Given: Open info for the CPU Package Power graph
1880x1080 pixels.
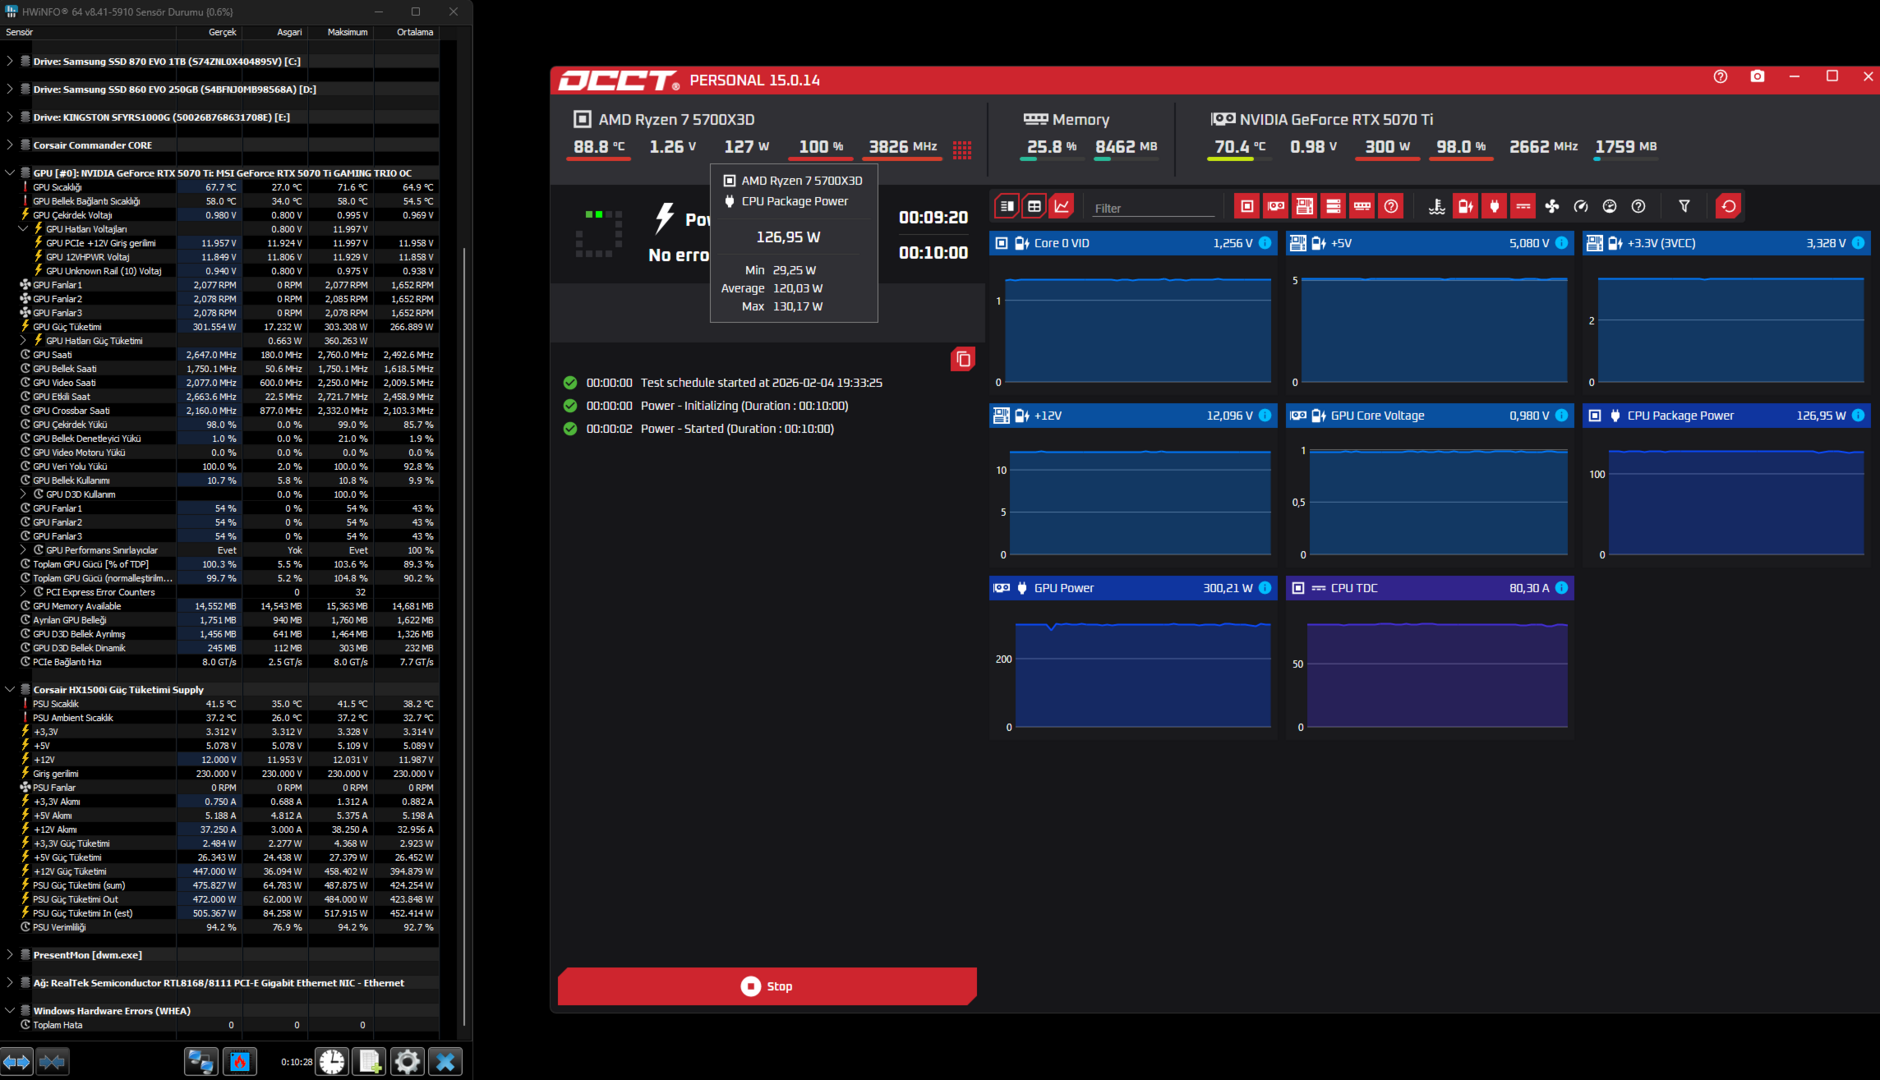Looking at the screenshot, I should coord(1858,416).
